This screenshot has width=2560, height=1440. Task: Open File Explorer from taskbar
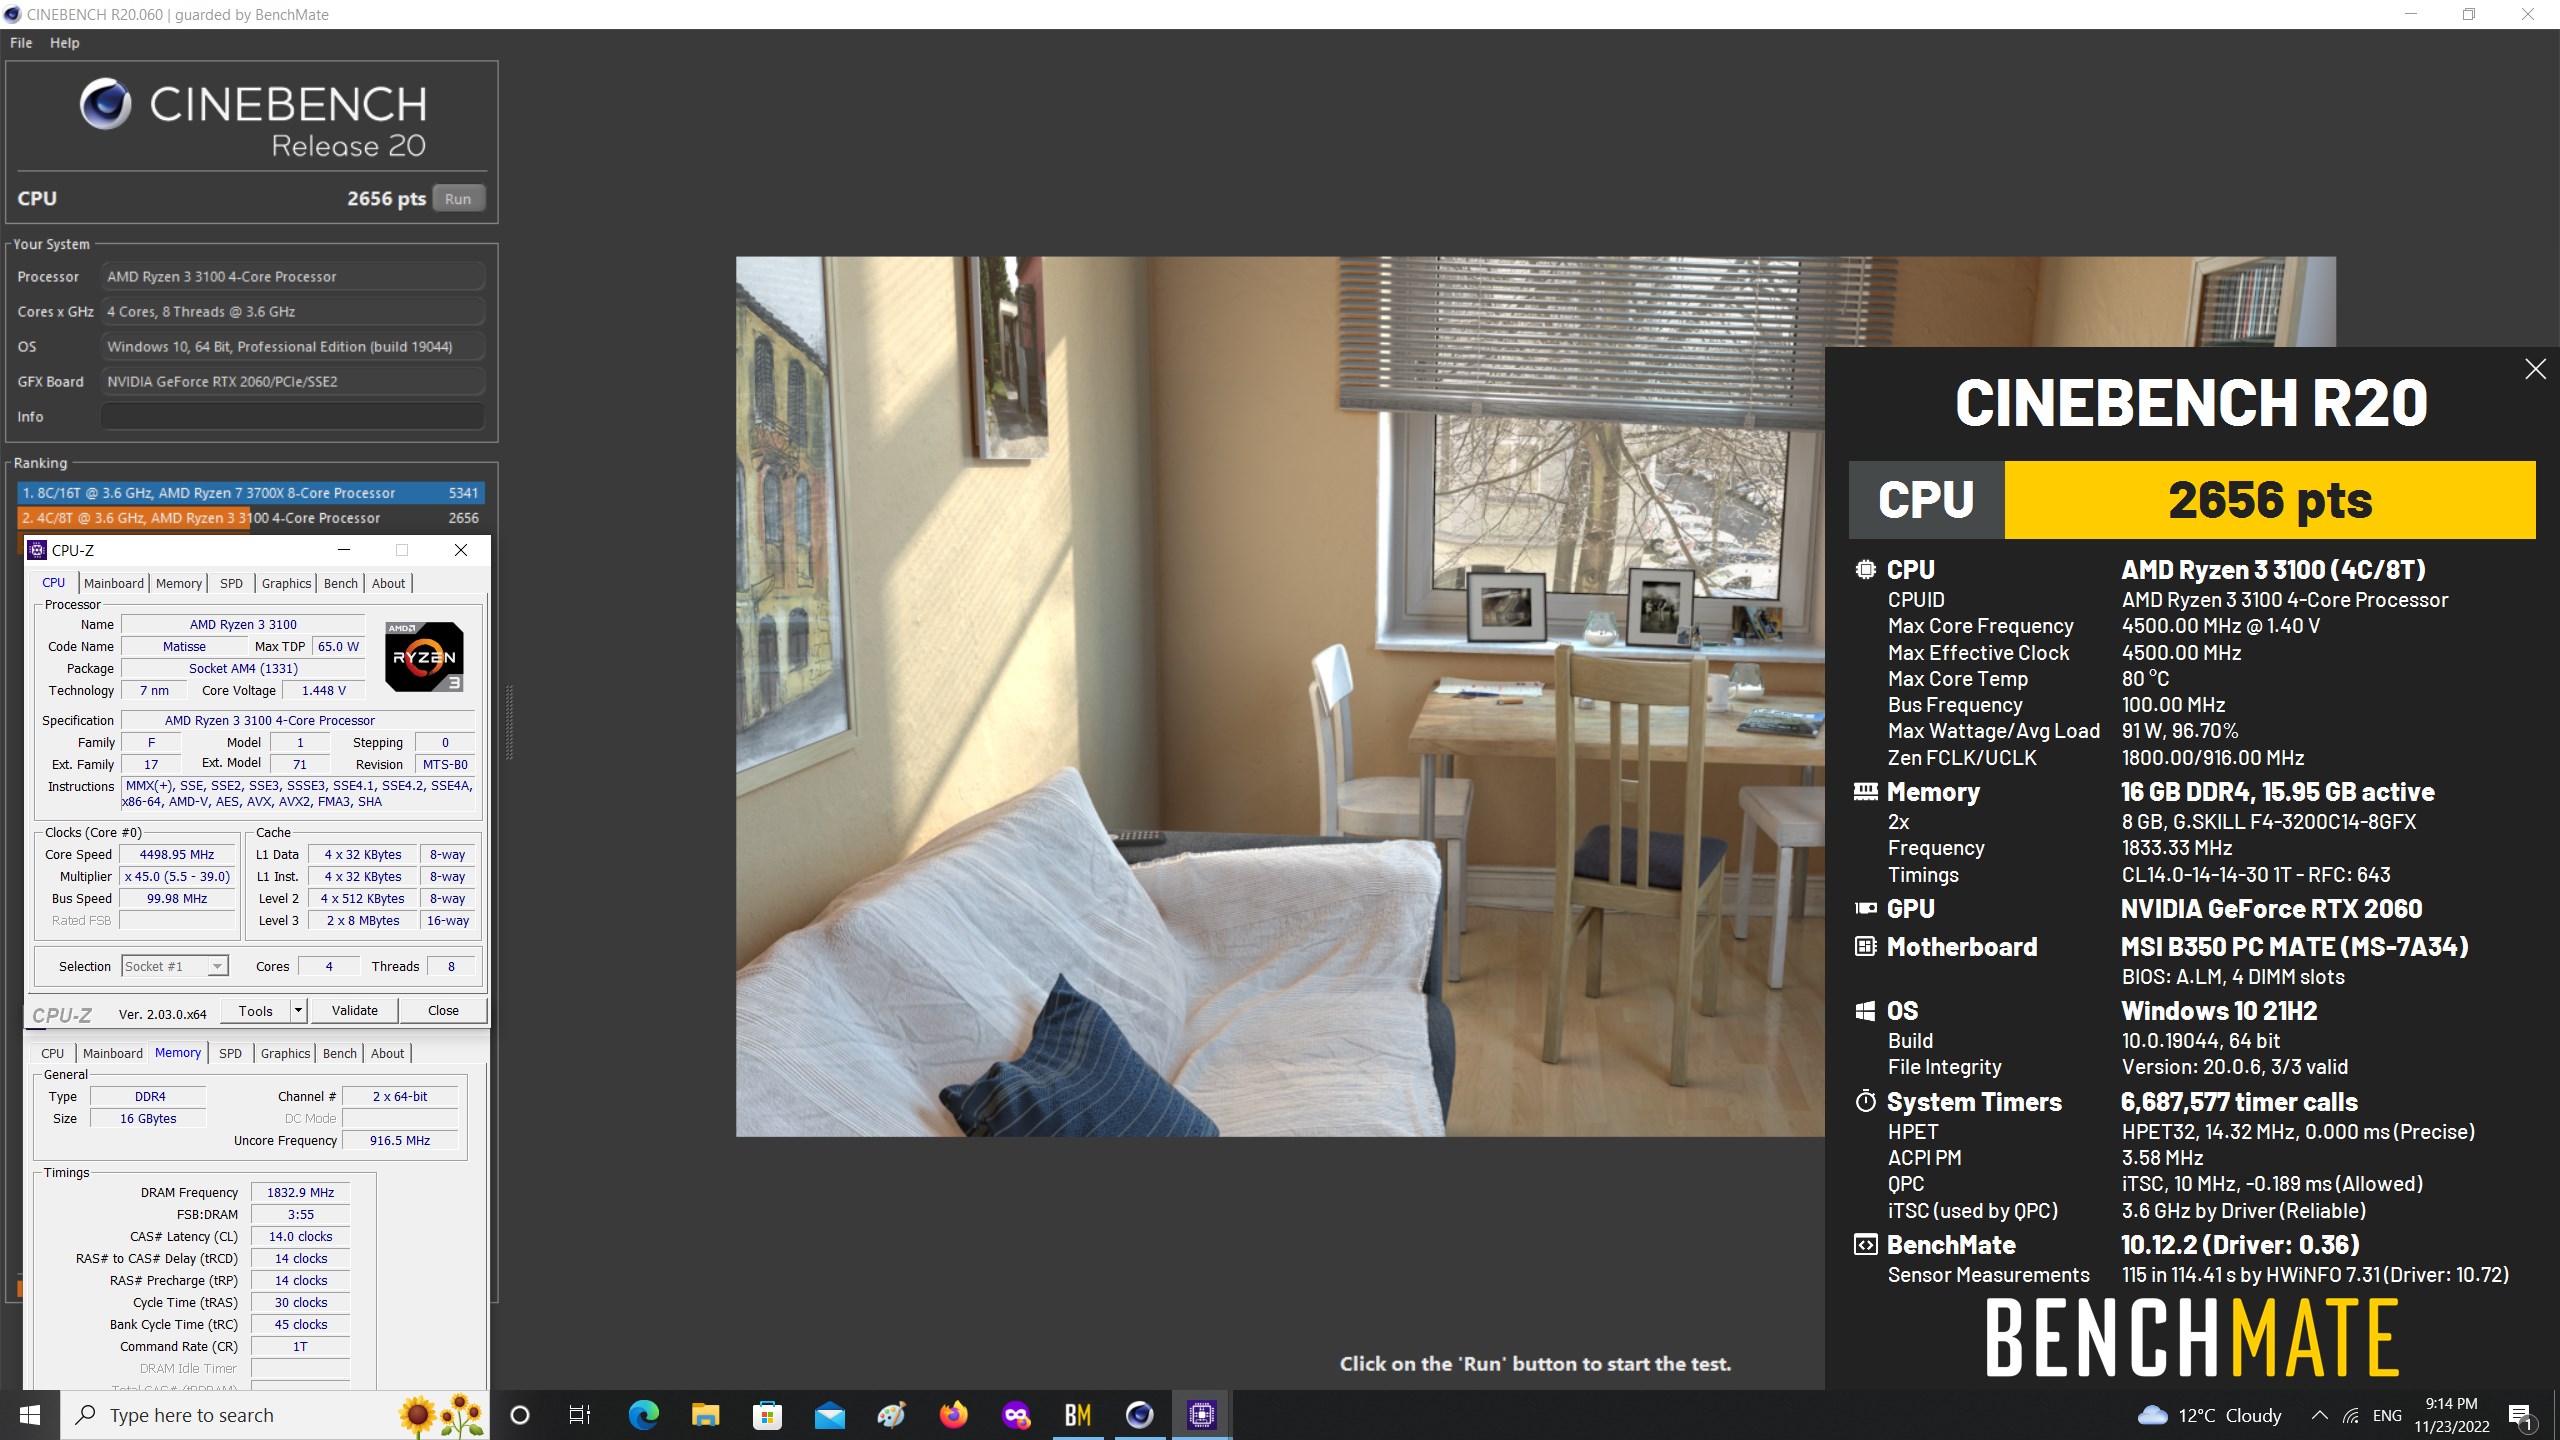[x=705, y=1415]
